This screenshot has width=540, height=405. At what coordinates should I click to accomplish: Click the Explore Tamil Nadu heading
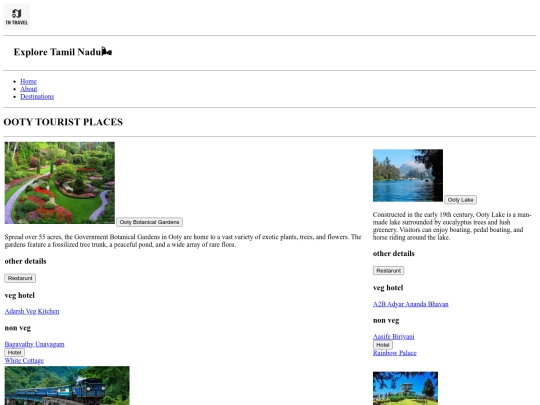pos(63,52)
